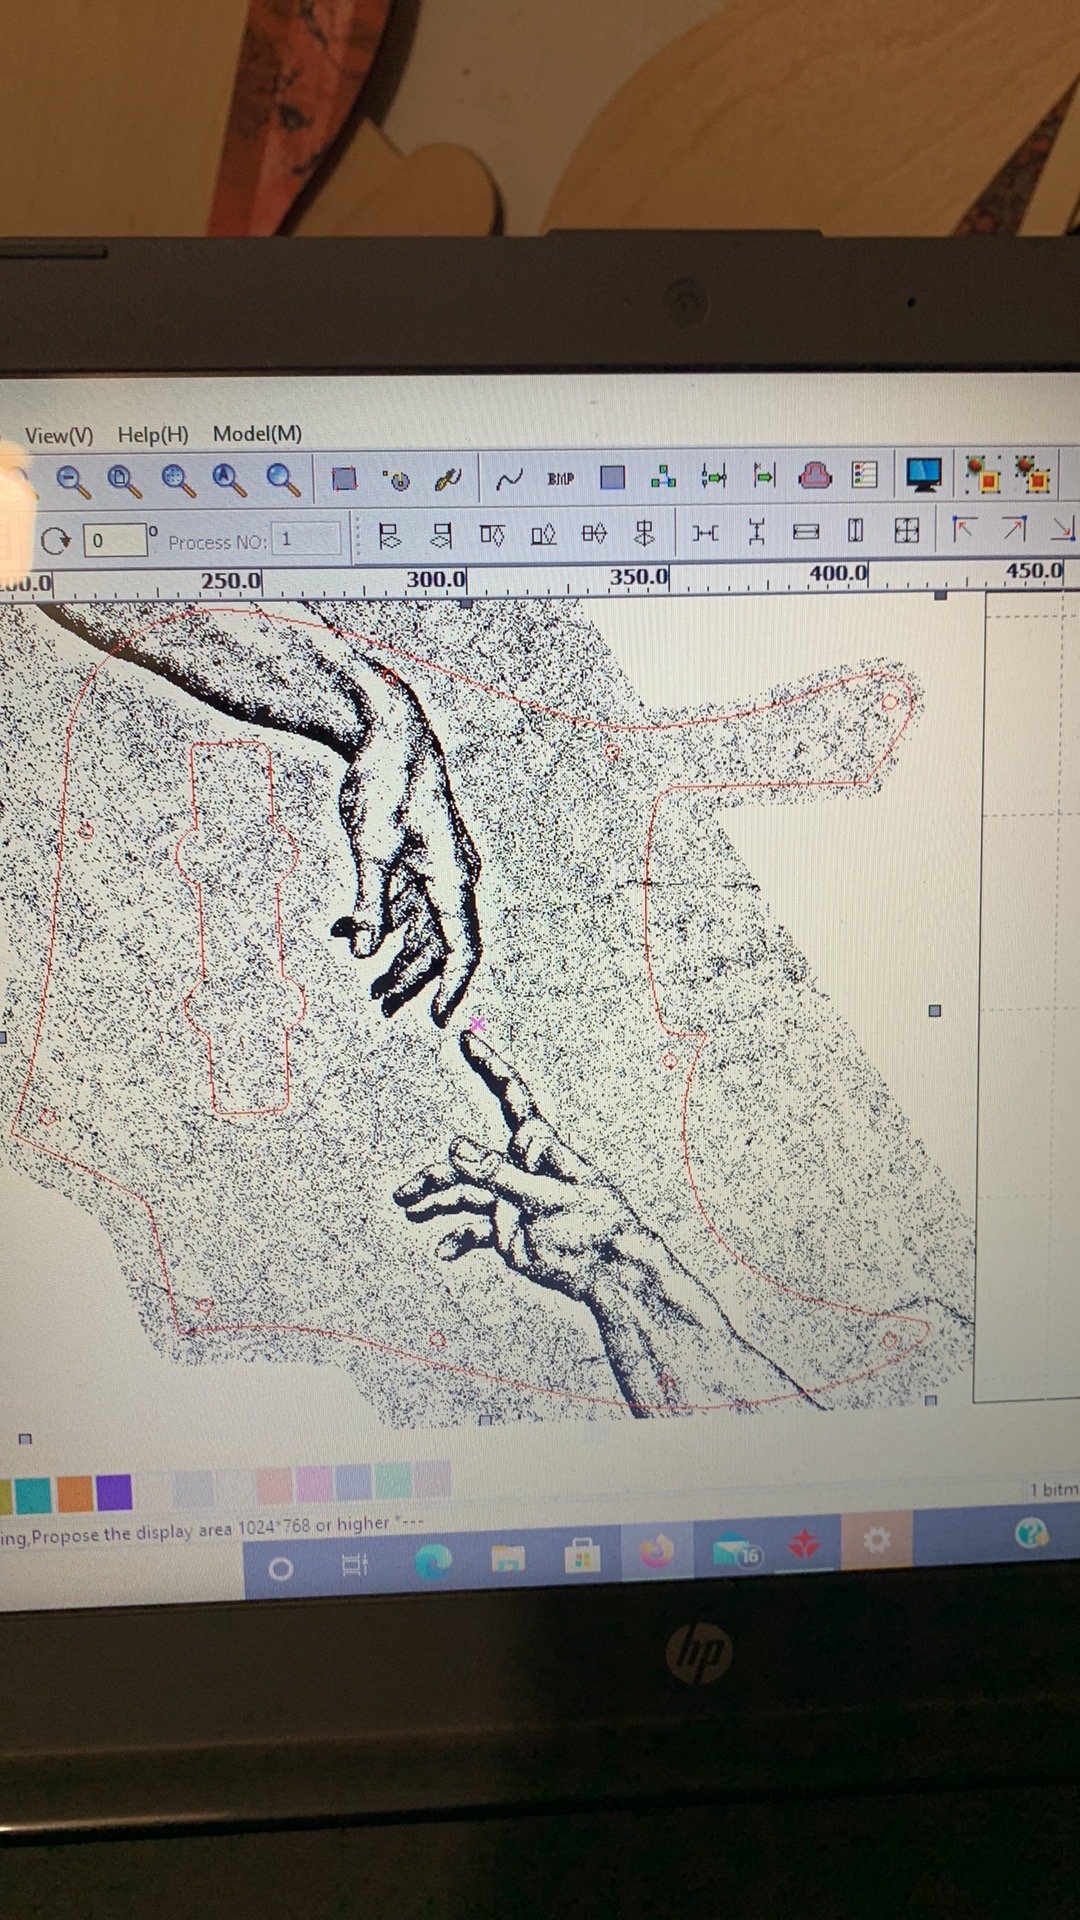
Task: Pick the purple layer color swatch
Action: click(114, 1492)
